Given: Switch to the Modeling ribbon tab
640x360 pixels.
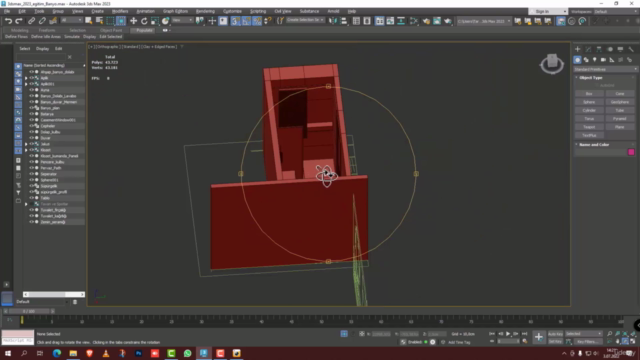Looking at the screenshot, I should [x=20, y=30].
